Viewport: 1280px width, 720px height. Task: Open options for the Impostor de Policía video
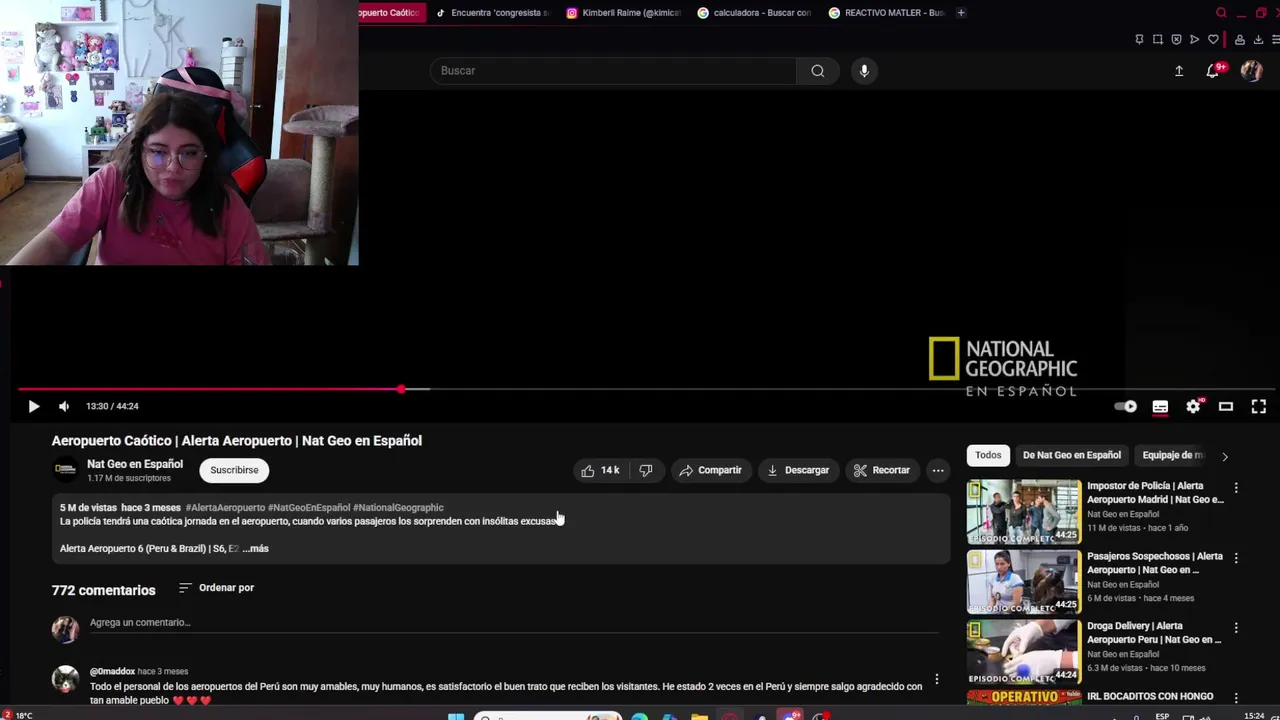point(1236,488)
